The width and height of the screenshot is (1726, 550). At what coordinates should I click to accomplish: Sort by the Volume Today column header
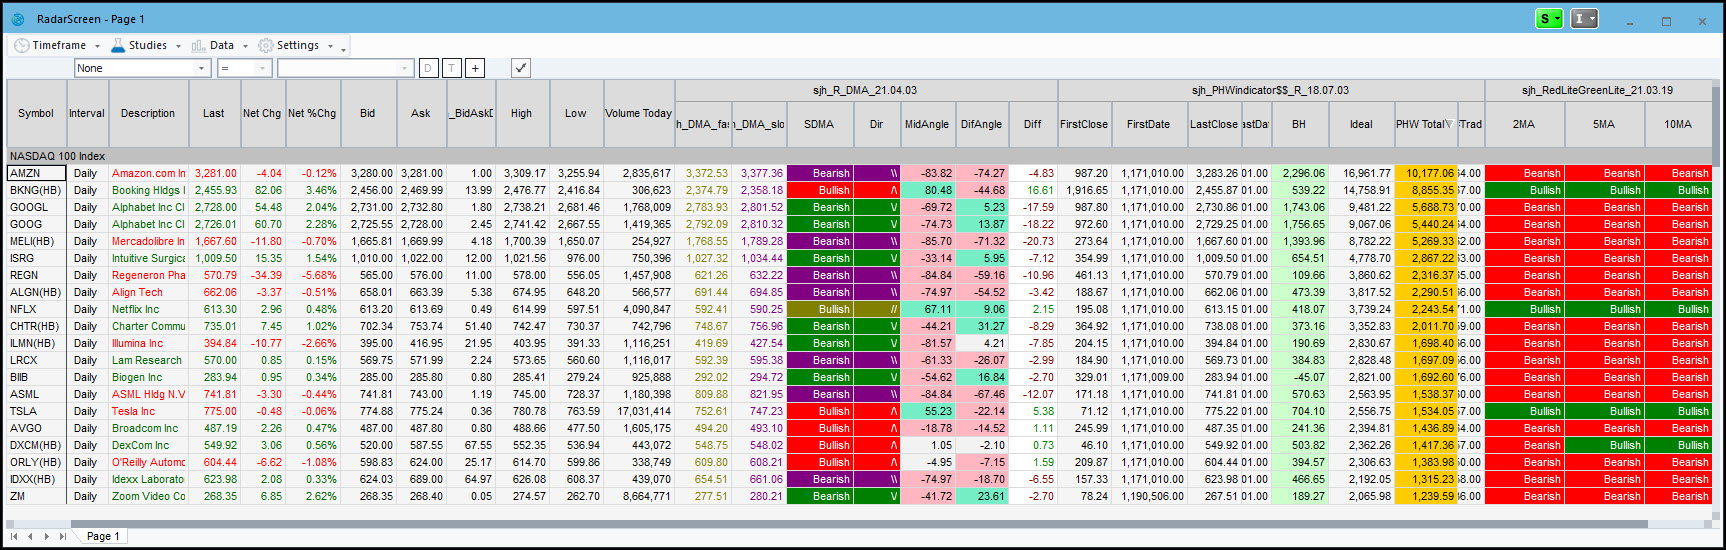[x=639, y=113]
